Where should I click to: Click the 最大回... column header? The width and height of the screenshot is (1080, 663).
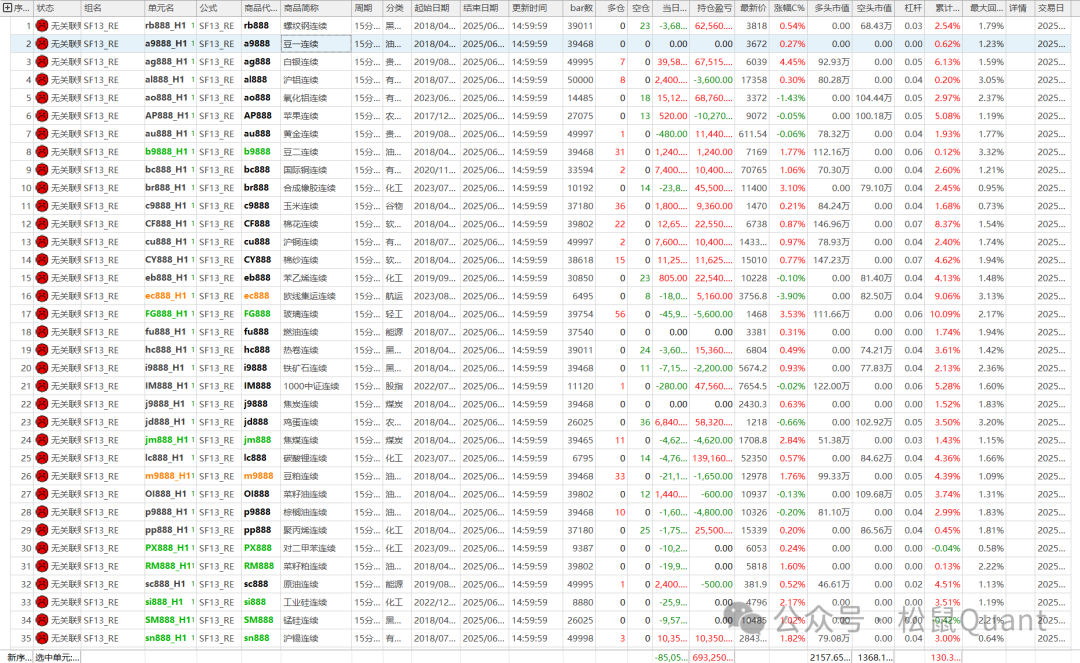tap(989, 7)
